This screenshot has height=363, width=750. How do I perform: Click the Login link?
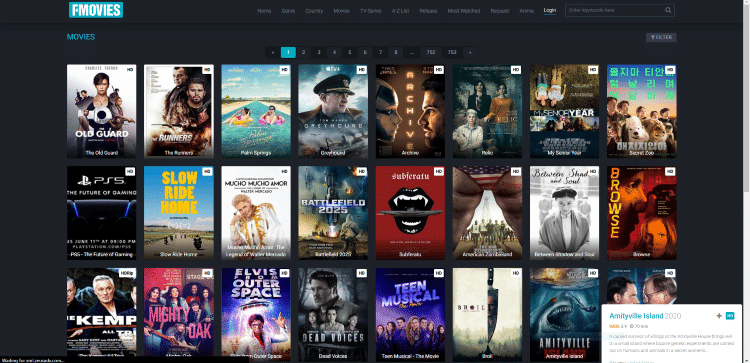(550, 11)
